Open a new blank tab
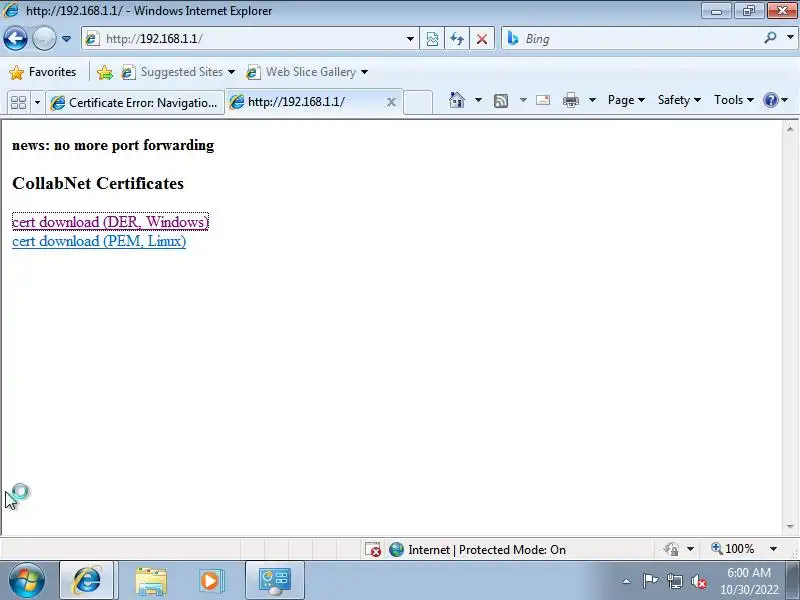Viewport: 800px width, 600px height. (418, 102)
